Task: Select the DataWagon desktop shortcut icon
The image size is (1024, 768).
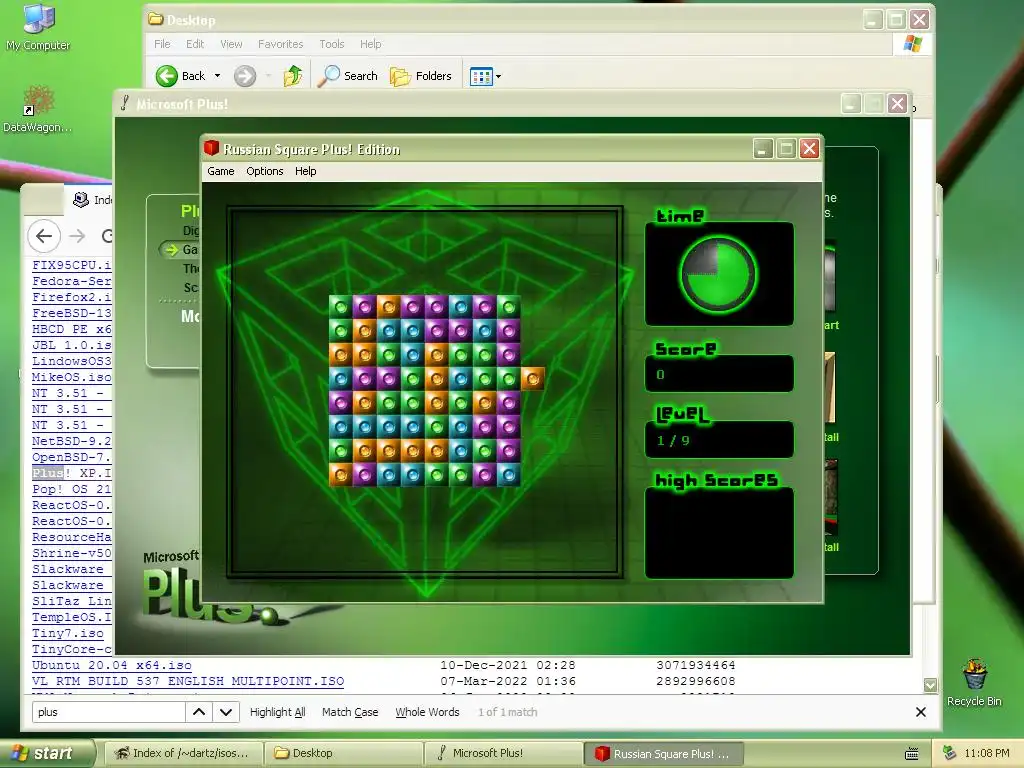Action: coord(38,109)
